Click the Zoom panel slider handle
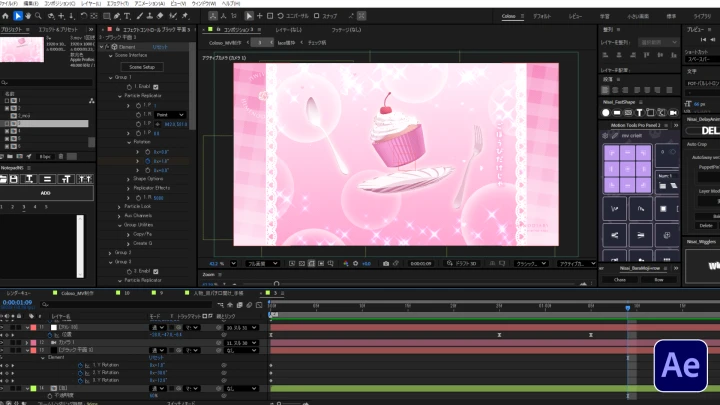This screenshot has height=405, width=720. click(x=276, y=284)
